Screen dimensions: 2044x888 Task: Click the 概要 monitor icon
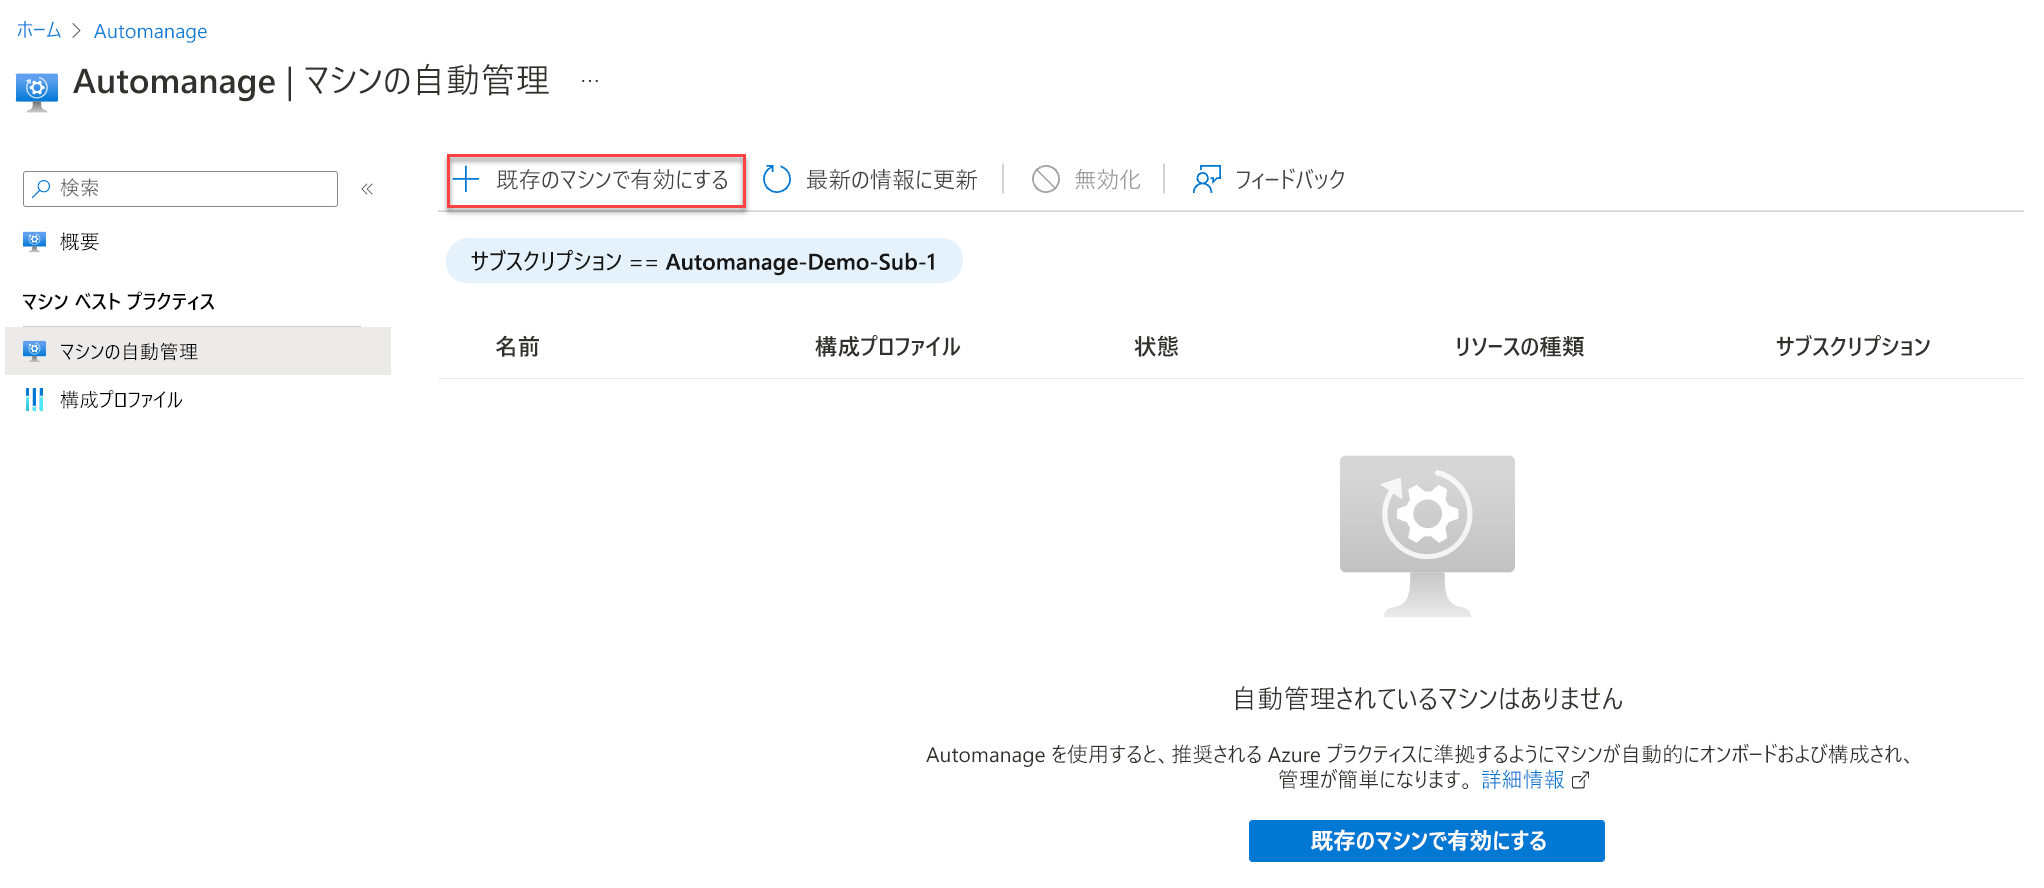click(x=34, y=241)
